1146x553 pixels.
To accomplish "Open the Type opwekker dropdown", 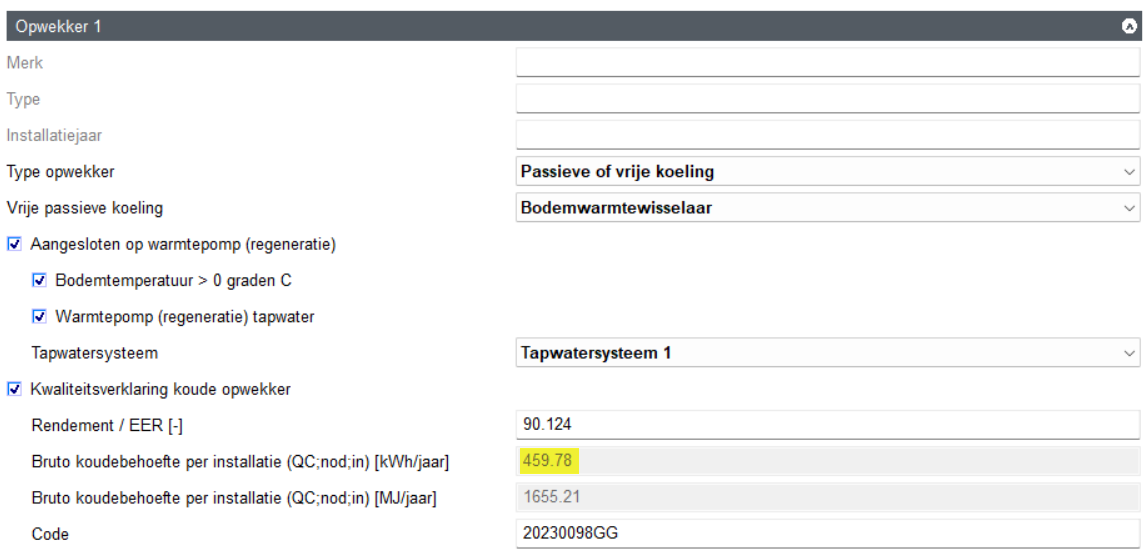I will pos(827,171).
